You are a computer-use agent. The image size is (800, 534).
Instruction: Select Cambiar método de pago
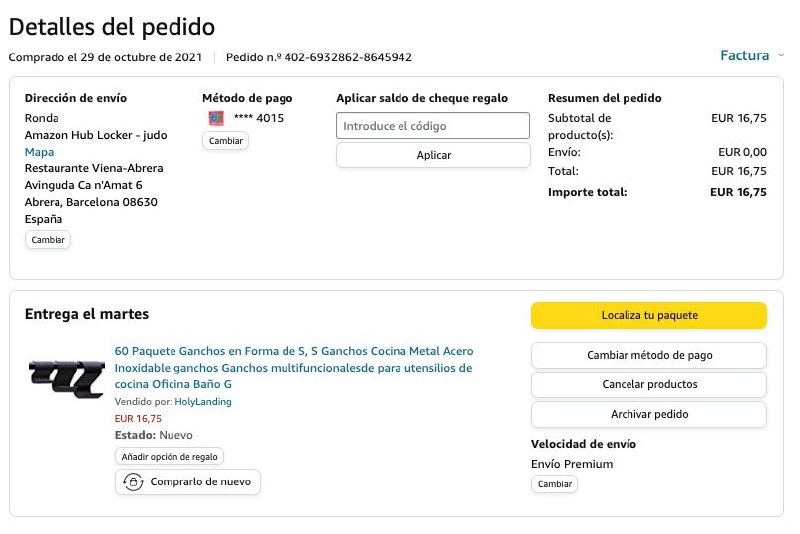[649, 355]
